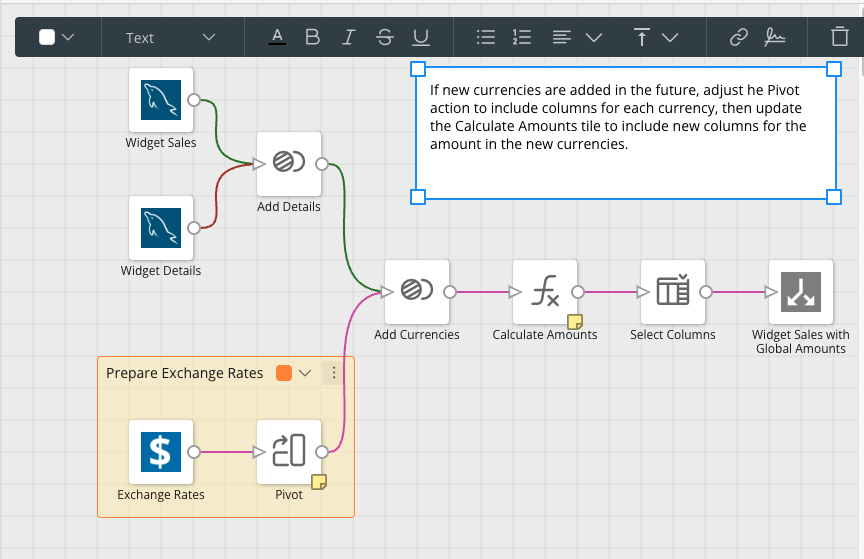Click the Exchange Rates label
Image resolution: width=864 pixels, height=559 pixels.
coord(161,494)
